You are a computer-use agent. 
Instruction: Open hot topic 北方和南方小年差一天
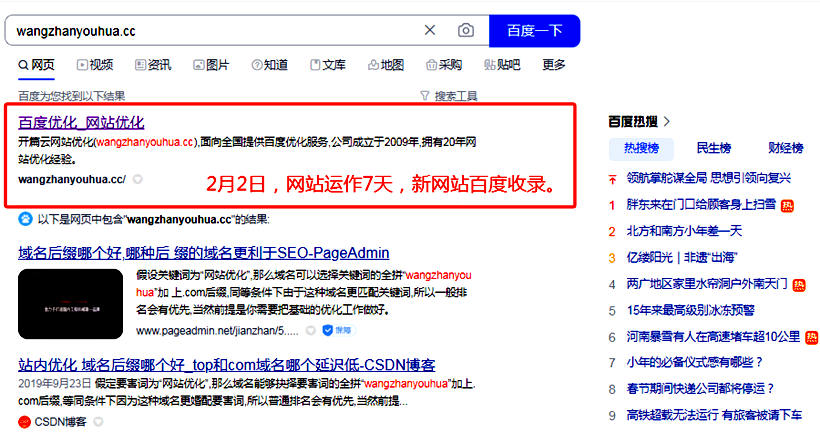click(x=684, y=231)
